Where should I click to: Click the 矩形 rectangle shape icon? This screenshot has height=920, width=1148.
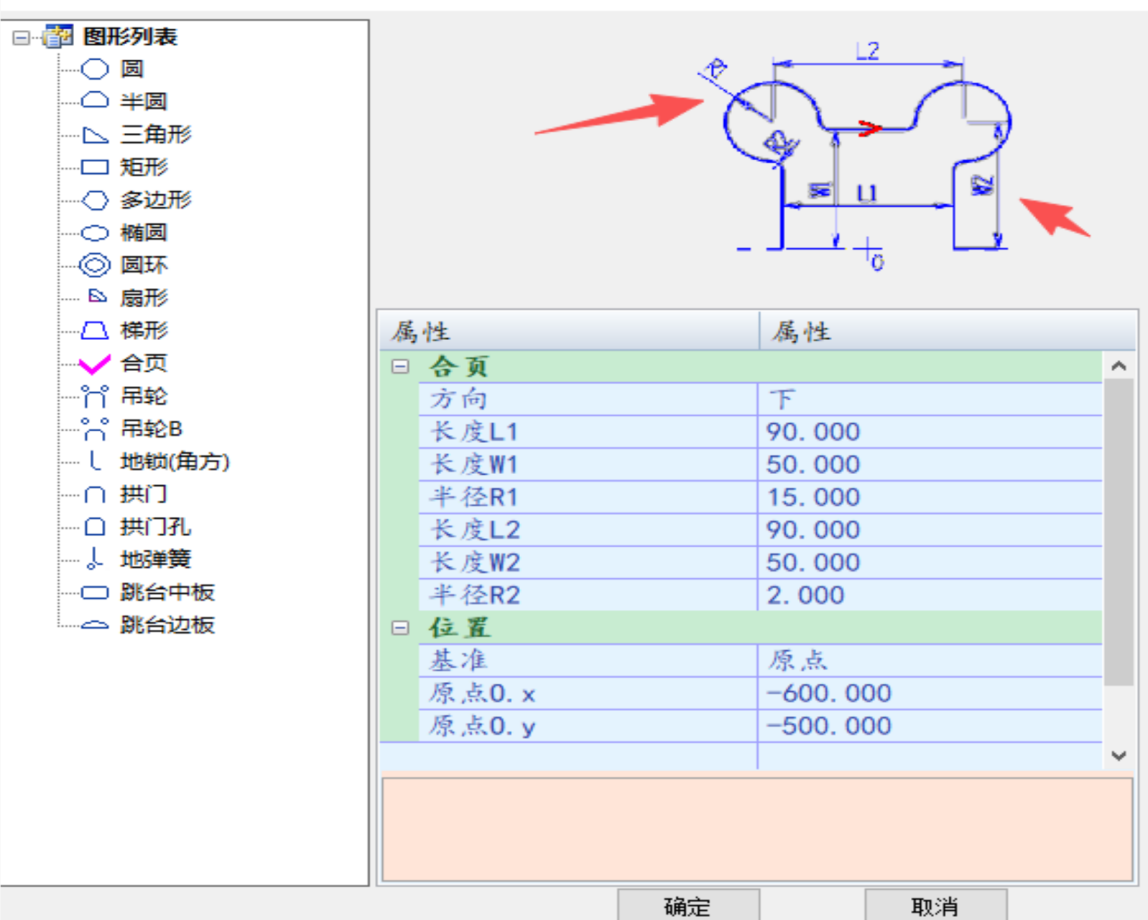95,166
